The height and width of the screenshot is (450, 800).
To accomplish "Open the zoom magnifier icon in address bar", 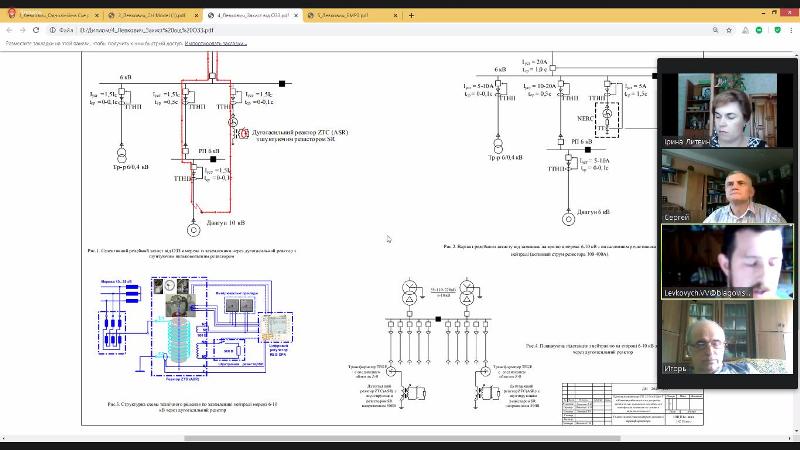I will point(716,31).
